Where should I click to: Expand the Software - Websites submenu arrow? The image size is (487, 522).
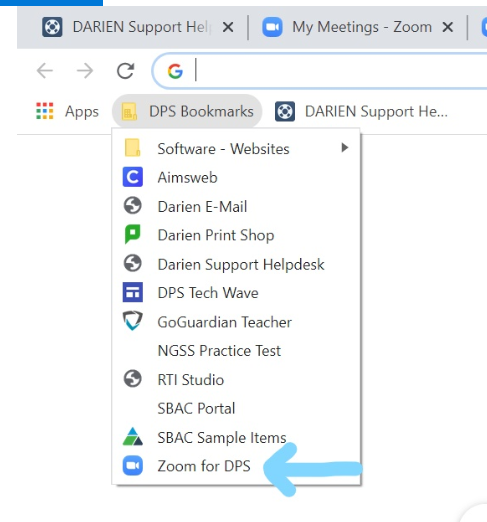tap(345, 148)
